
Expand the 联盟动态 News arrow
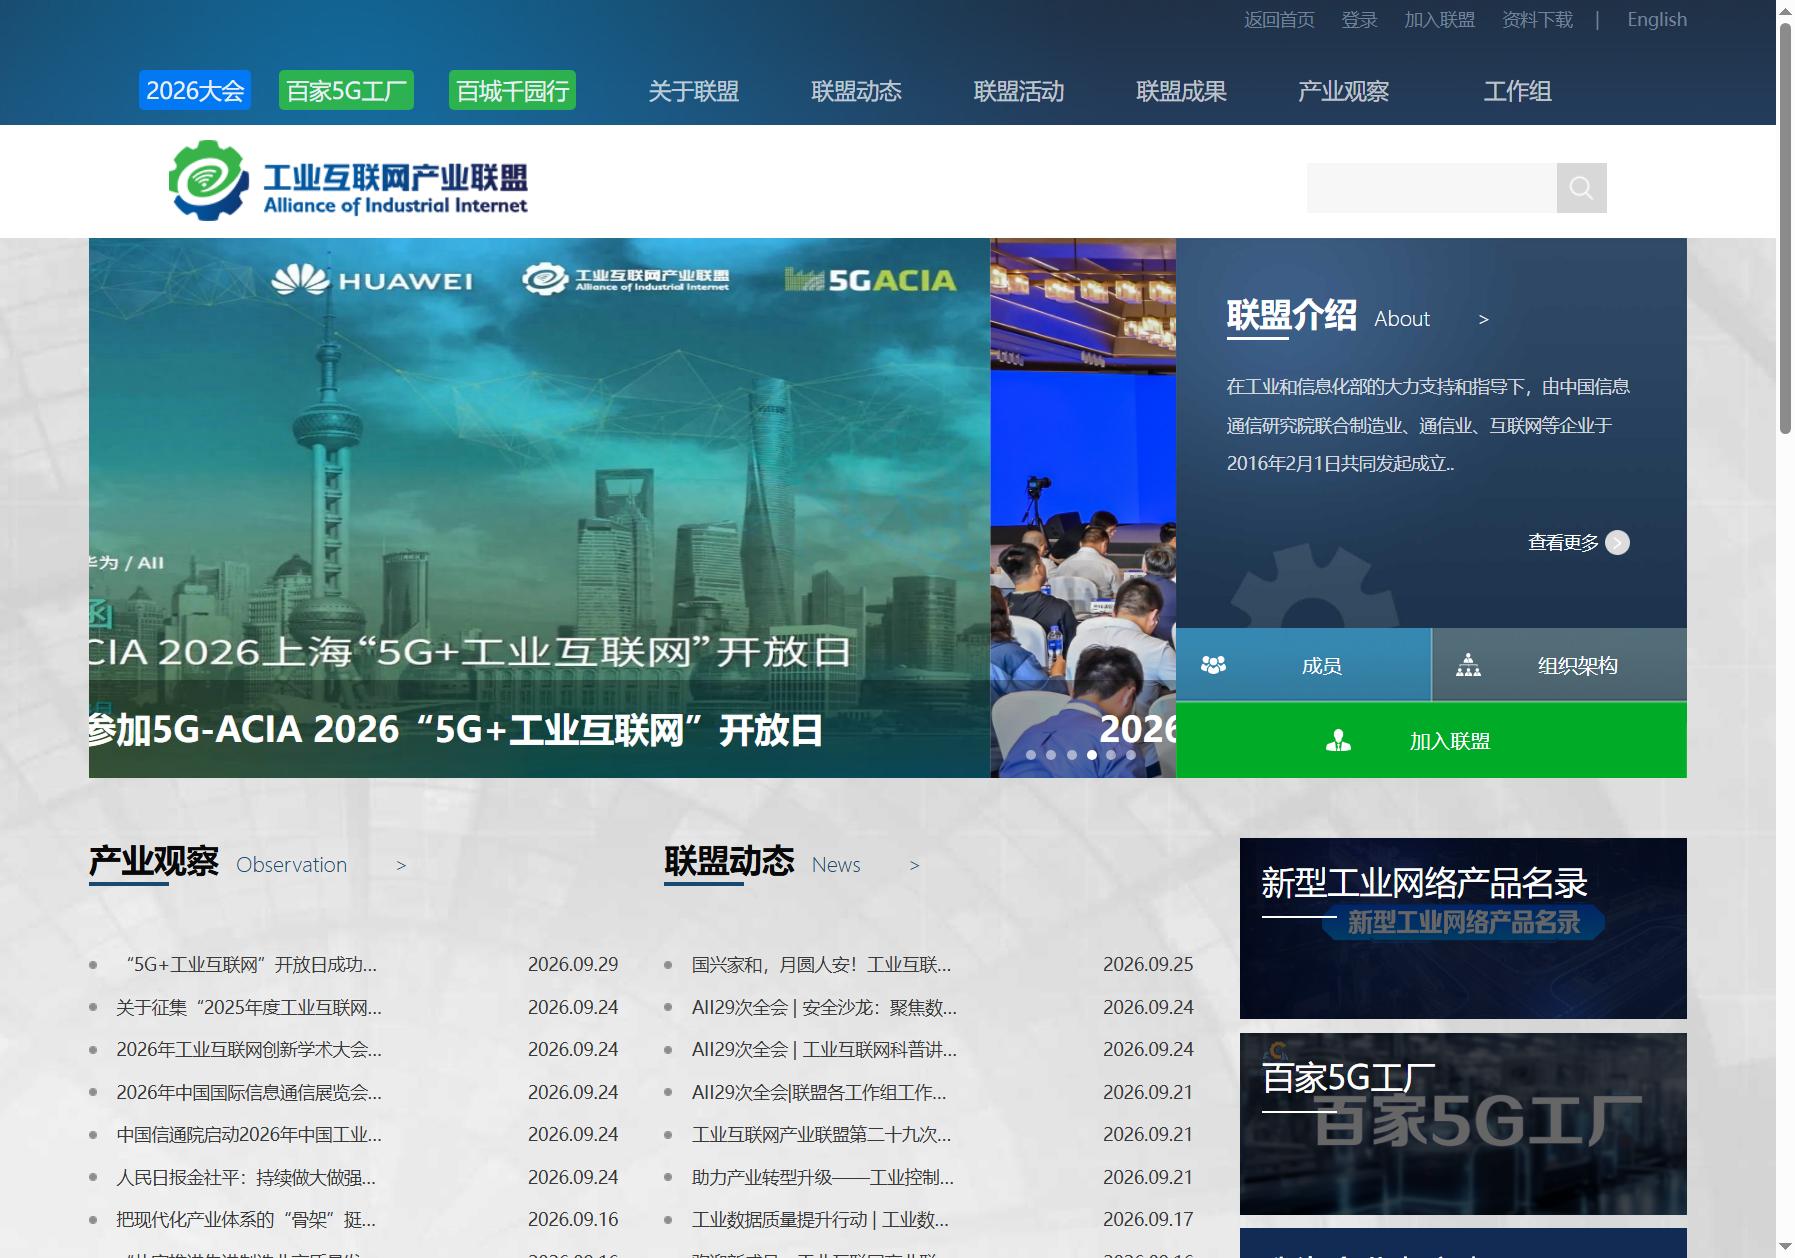click(x=914, y=865)
